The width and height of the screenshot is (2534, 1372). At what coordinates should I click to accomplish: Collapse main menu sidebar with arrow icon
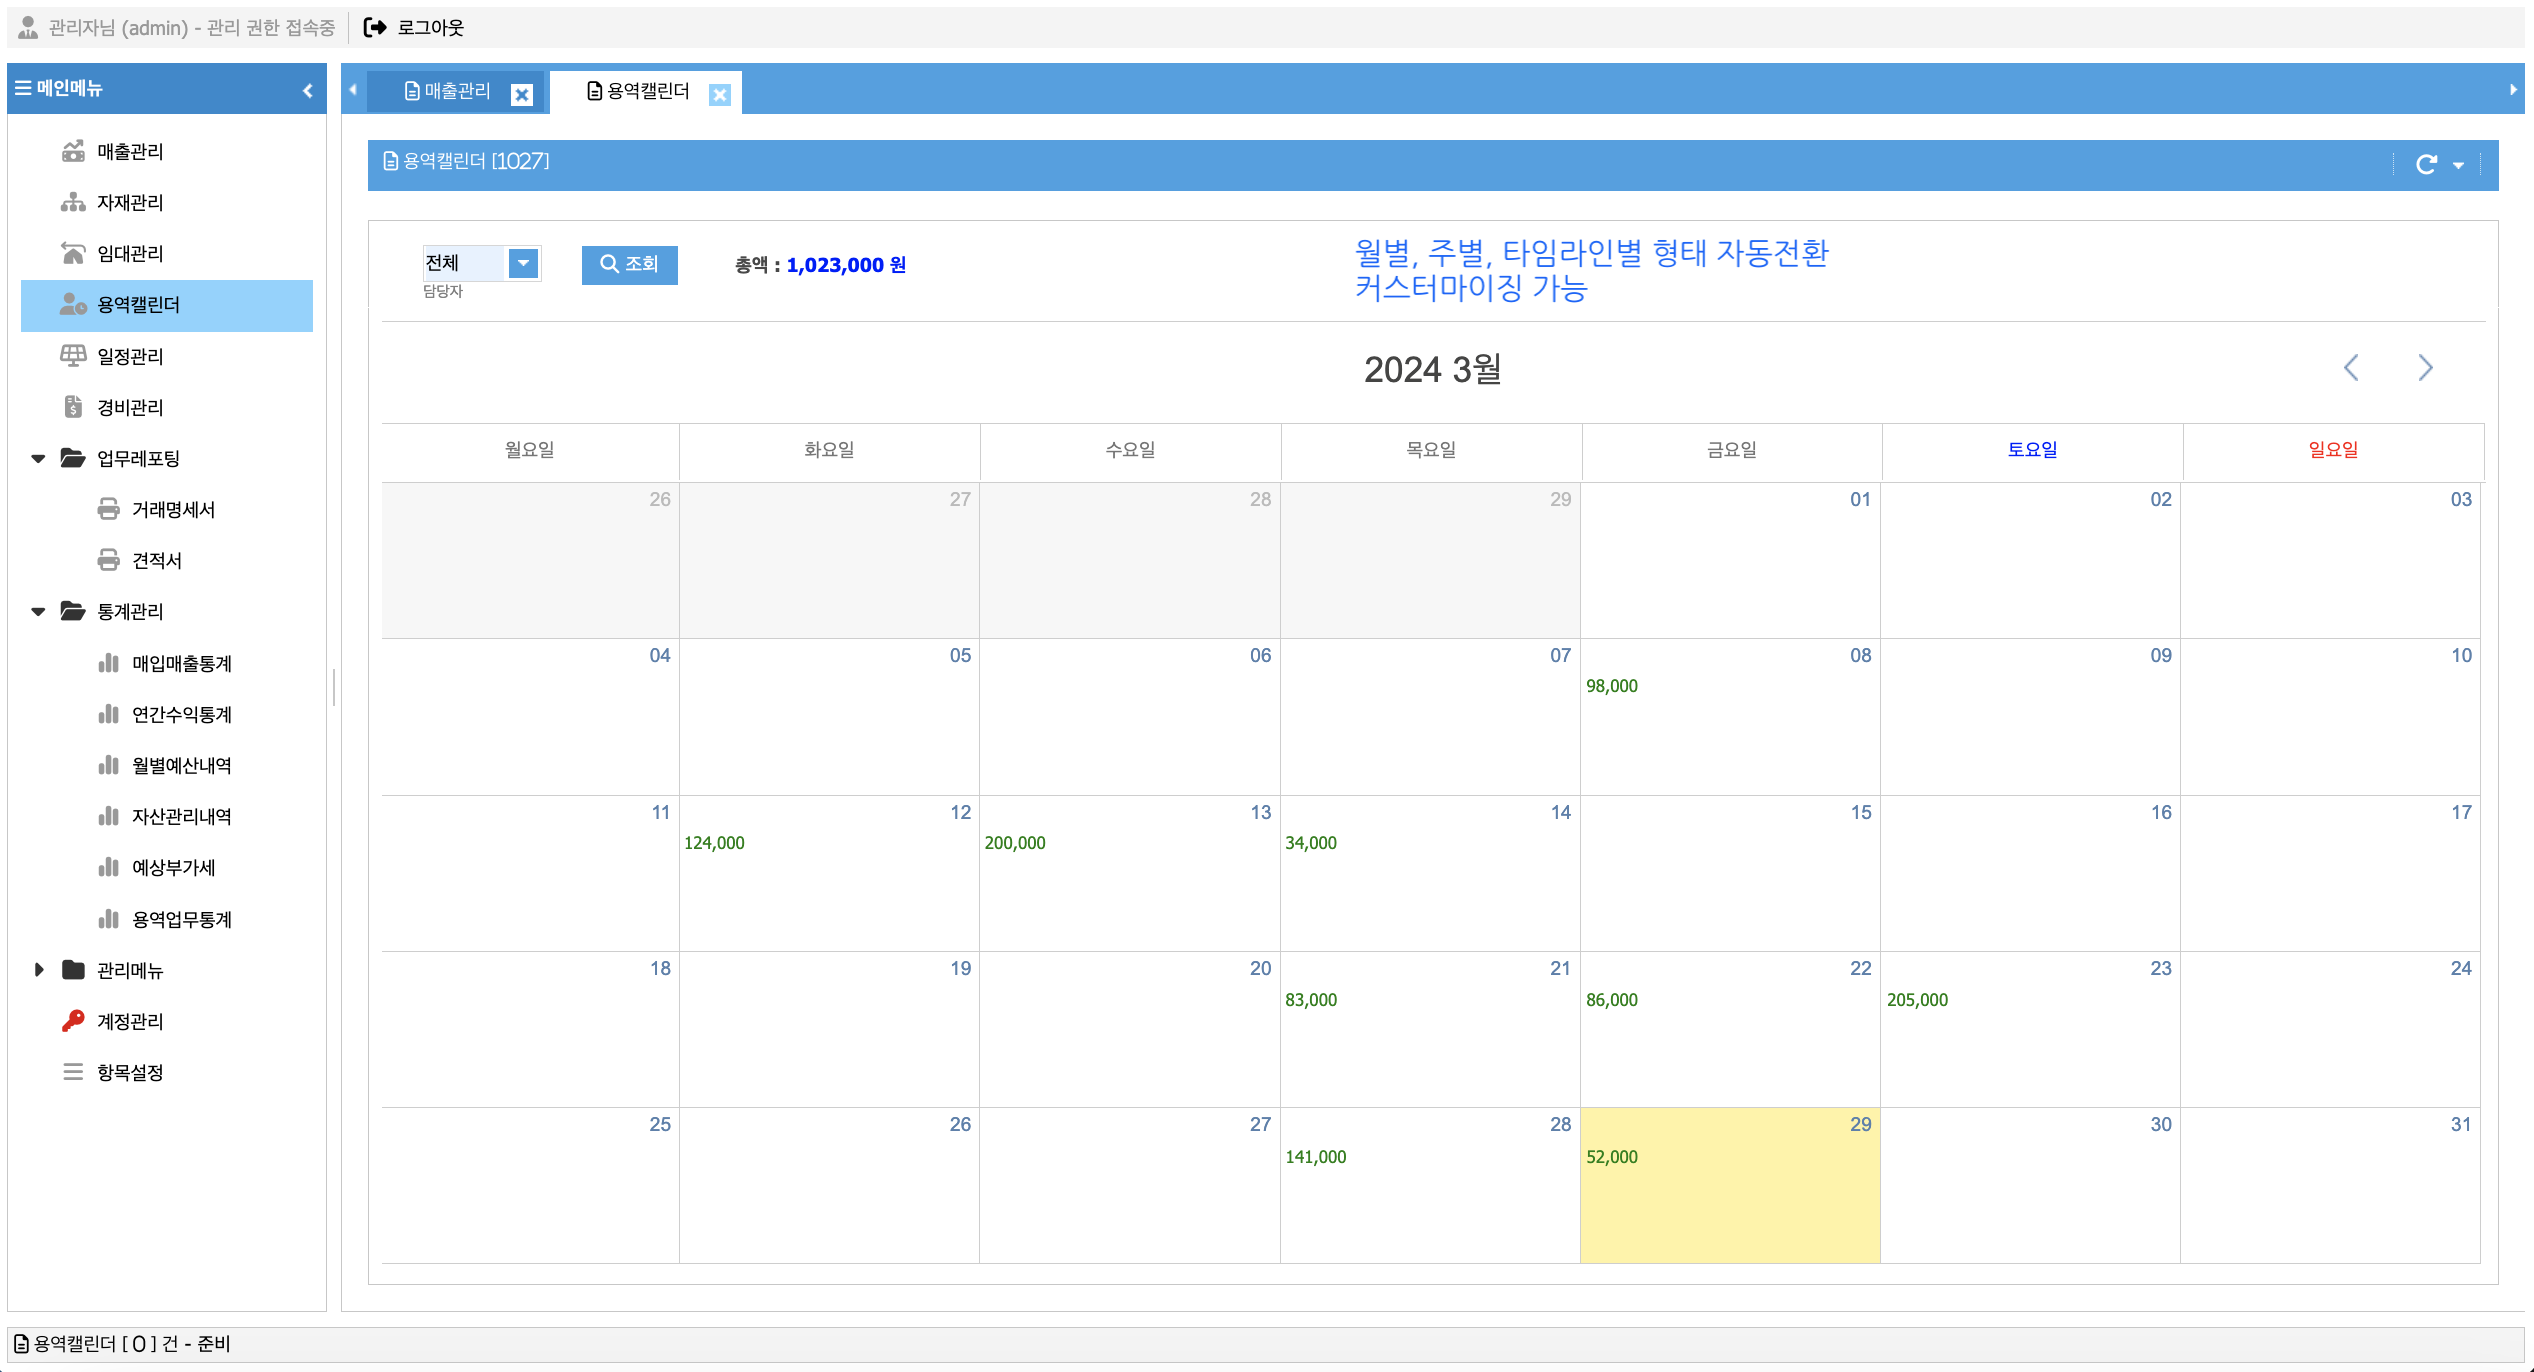click(x=308, y=90)
